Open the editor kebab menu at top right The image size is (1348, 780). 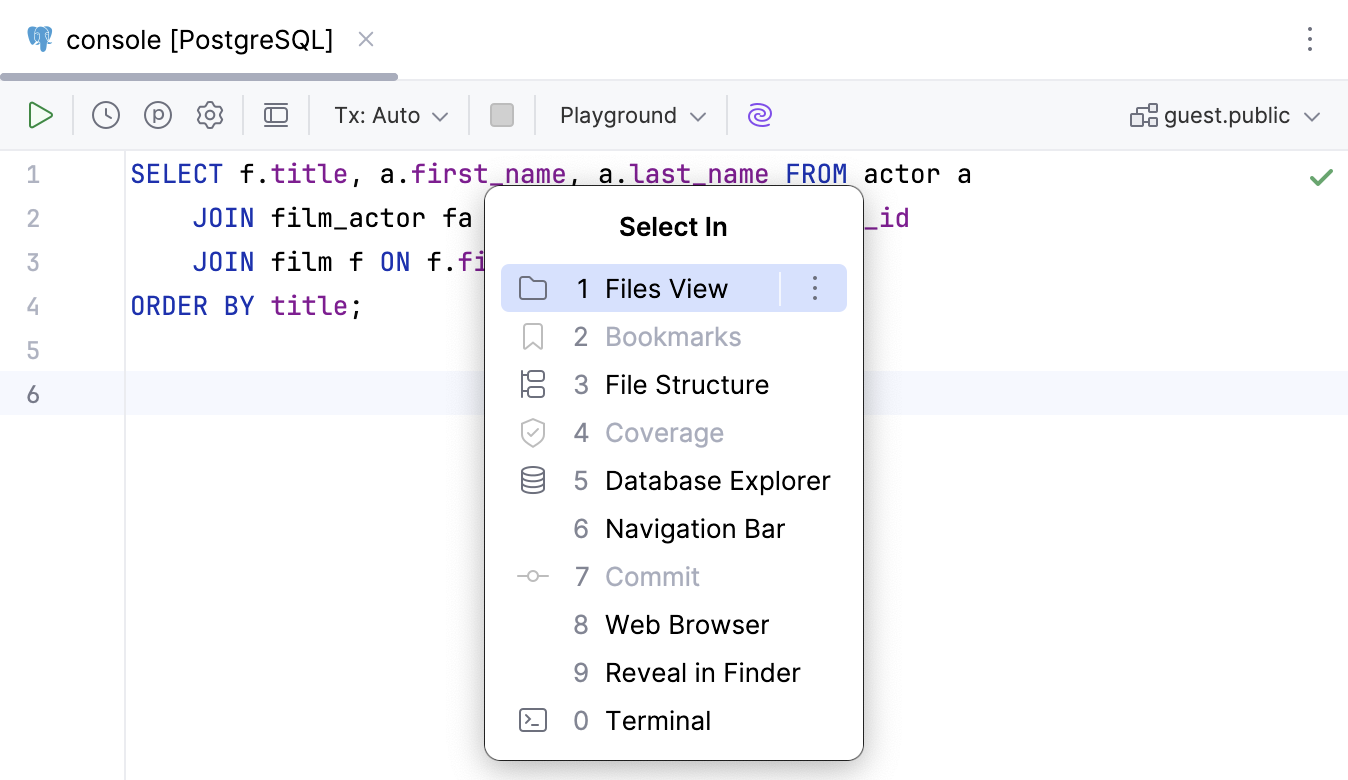1310,39
